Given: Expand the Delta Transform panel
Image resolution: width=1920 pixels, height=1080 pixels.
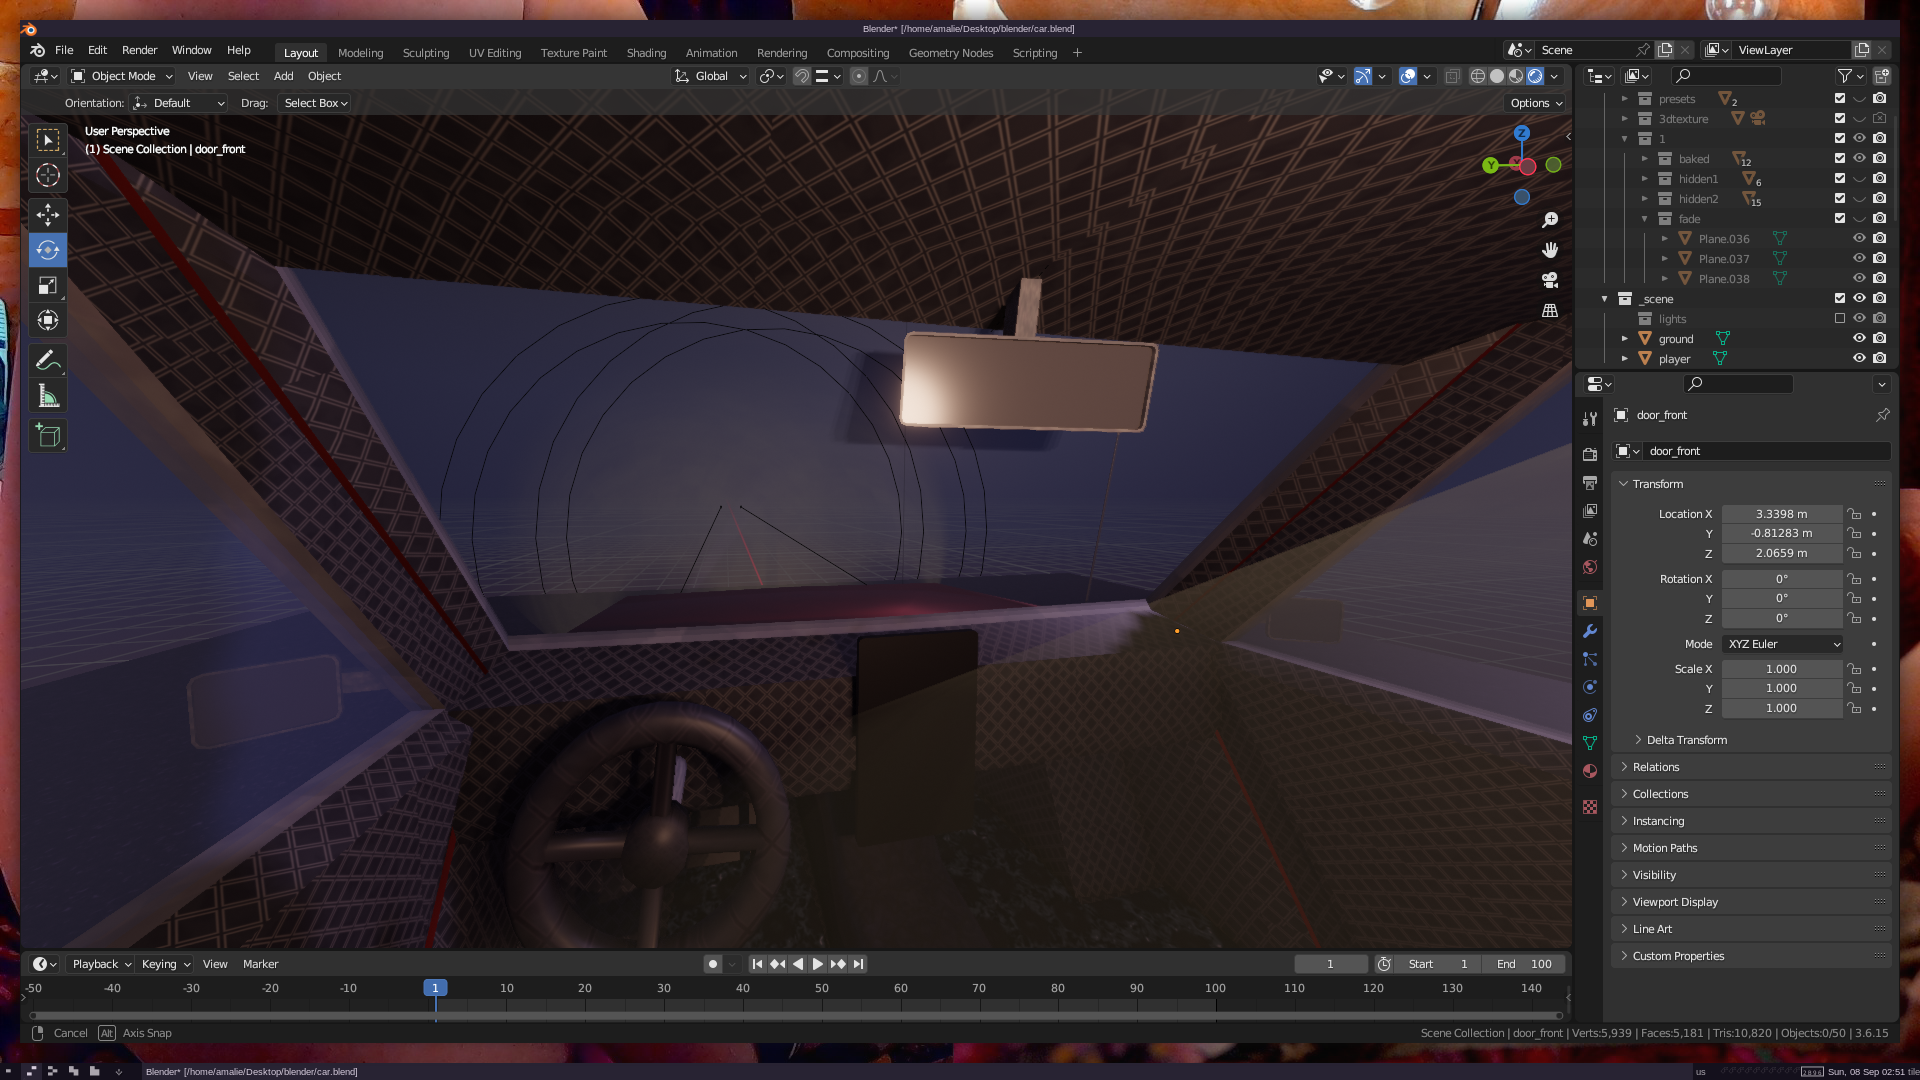Looking at the screenshot, I should click(x=1686, y=740).
